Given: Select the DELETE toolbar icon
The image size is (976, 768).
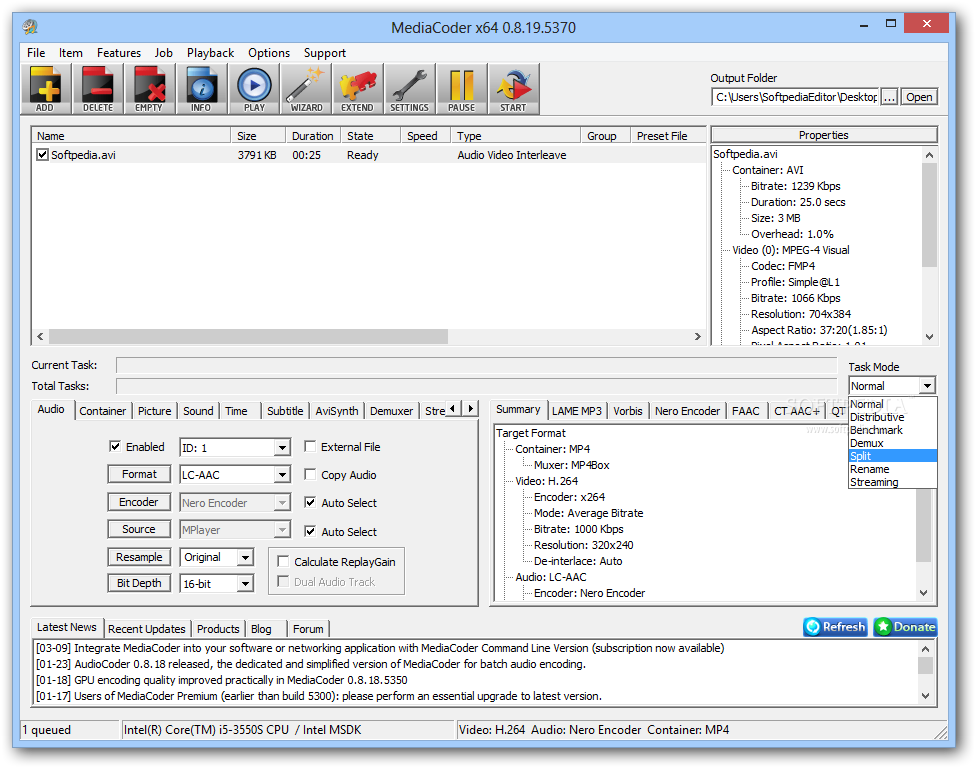Looking at the screenshot, I should 97,88.
